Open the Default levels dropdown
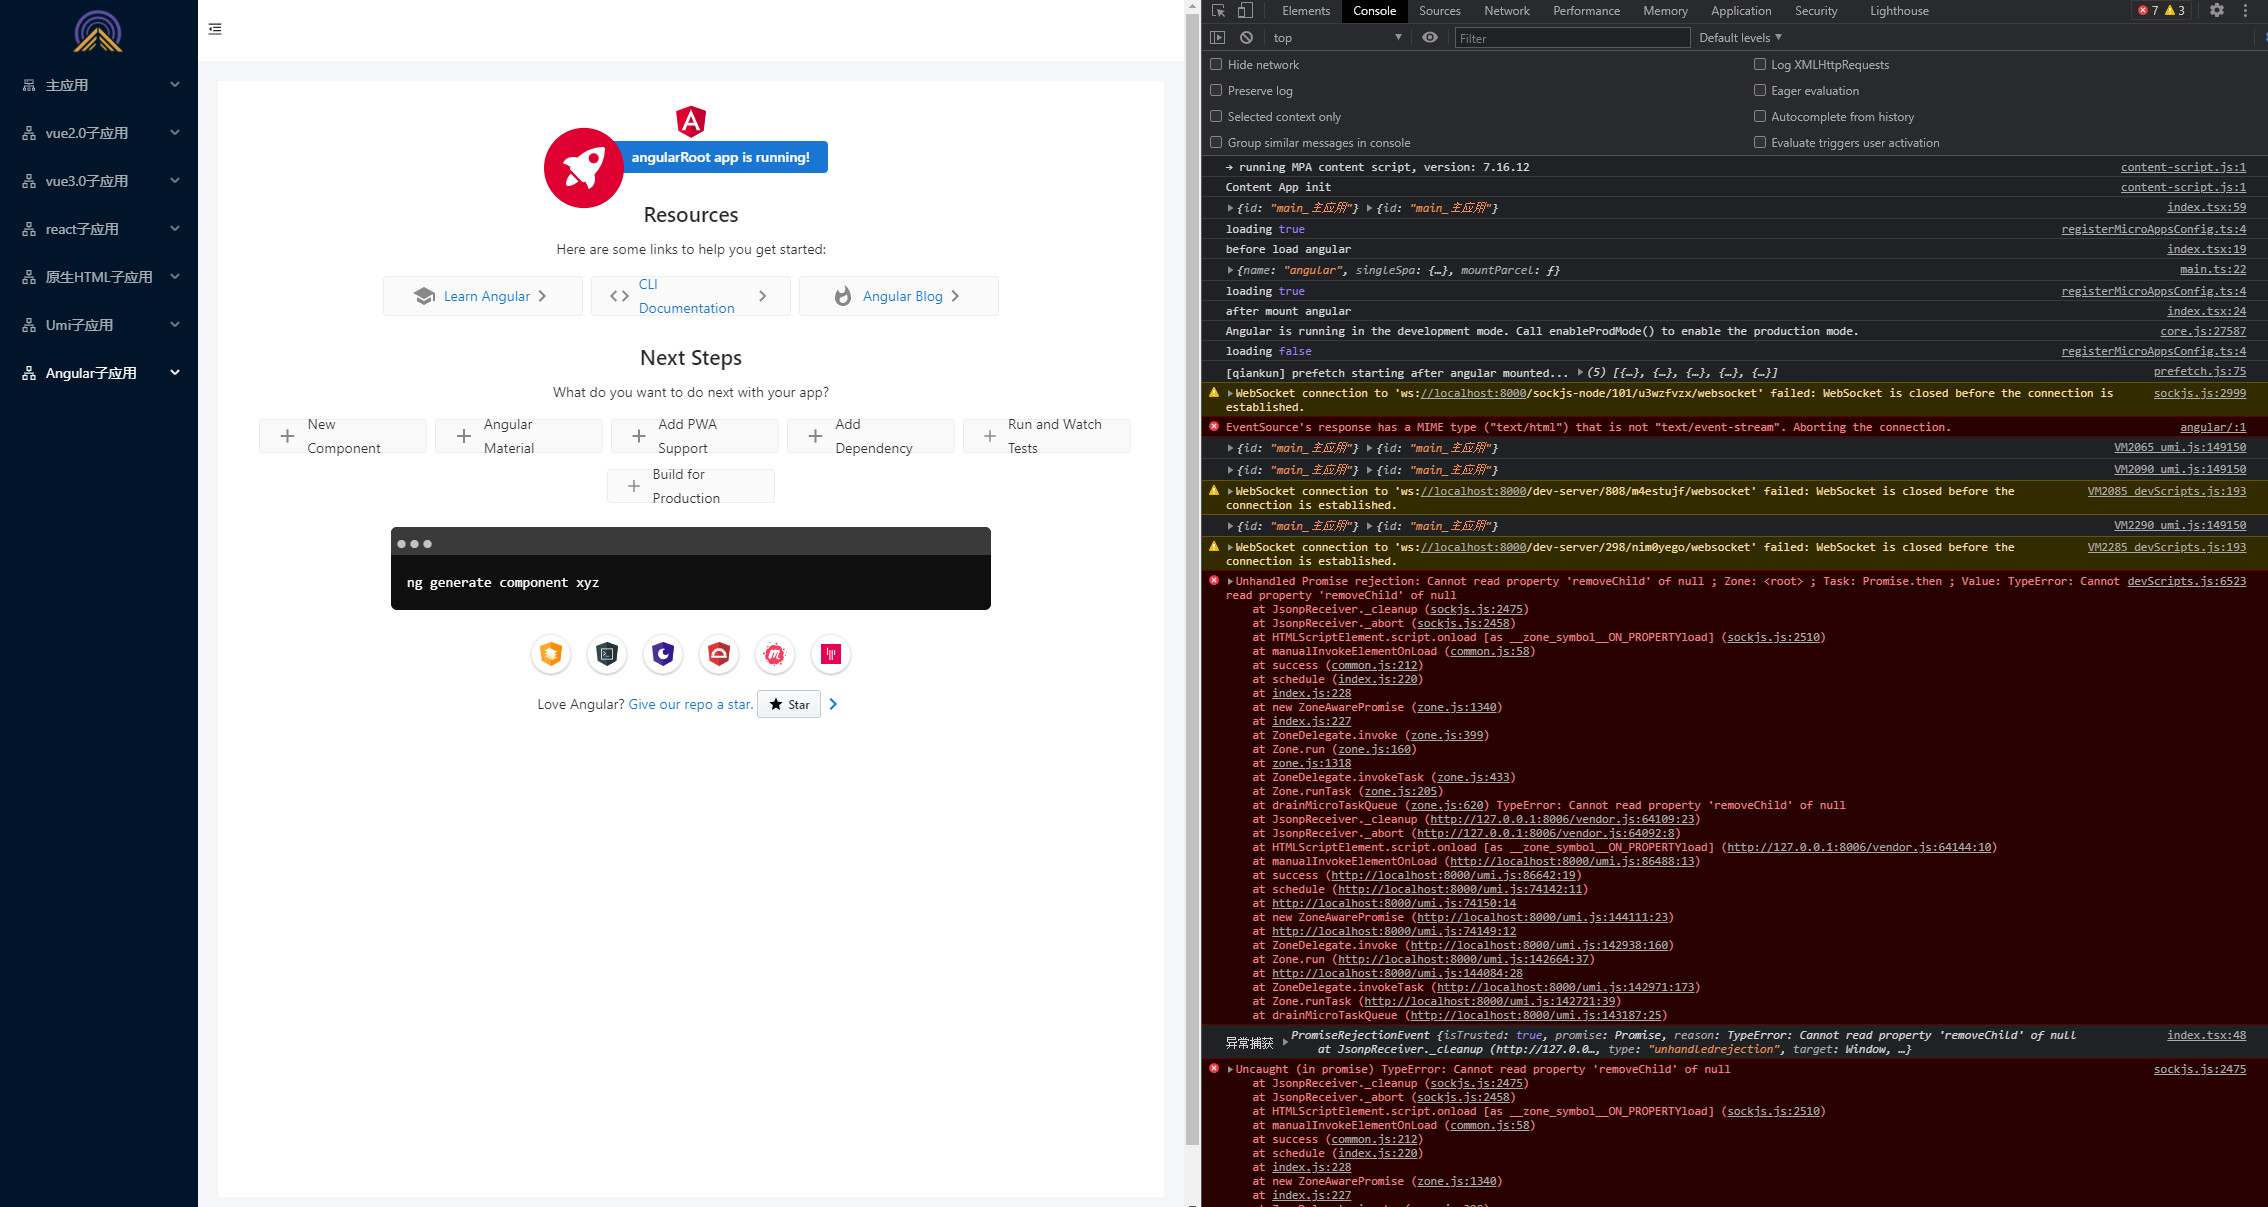The height and width of the screenshot is (1207, 2268). click(1740, 38)
